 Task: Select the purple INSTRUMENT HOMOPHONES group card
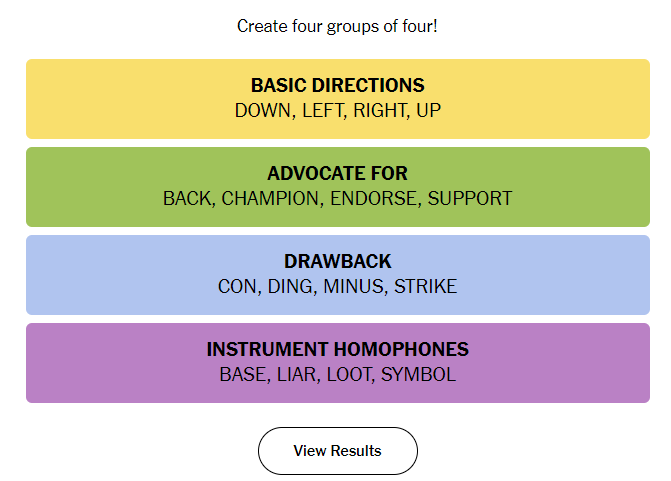coord(338,363)
